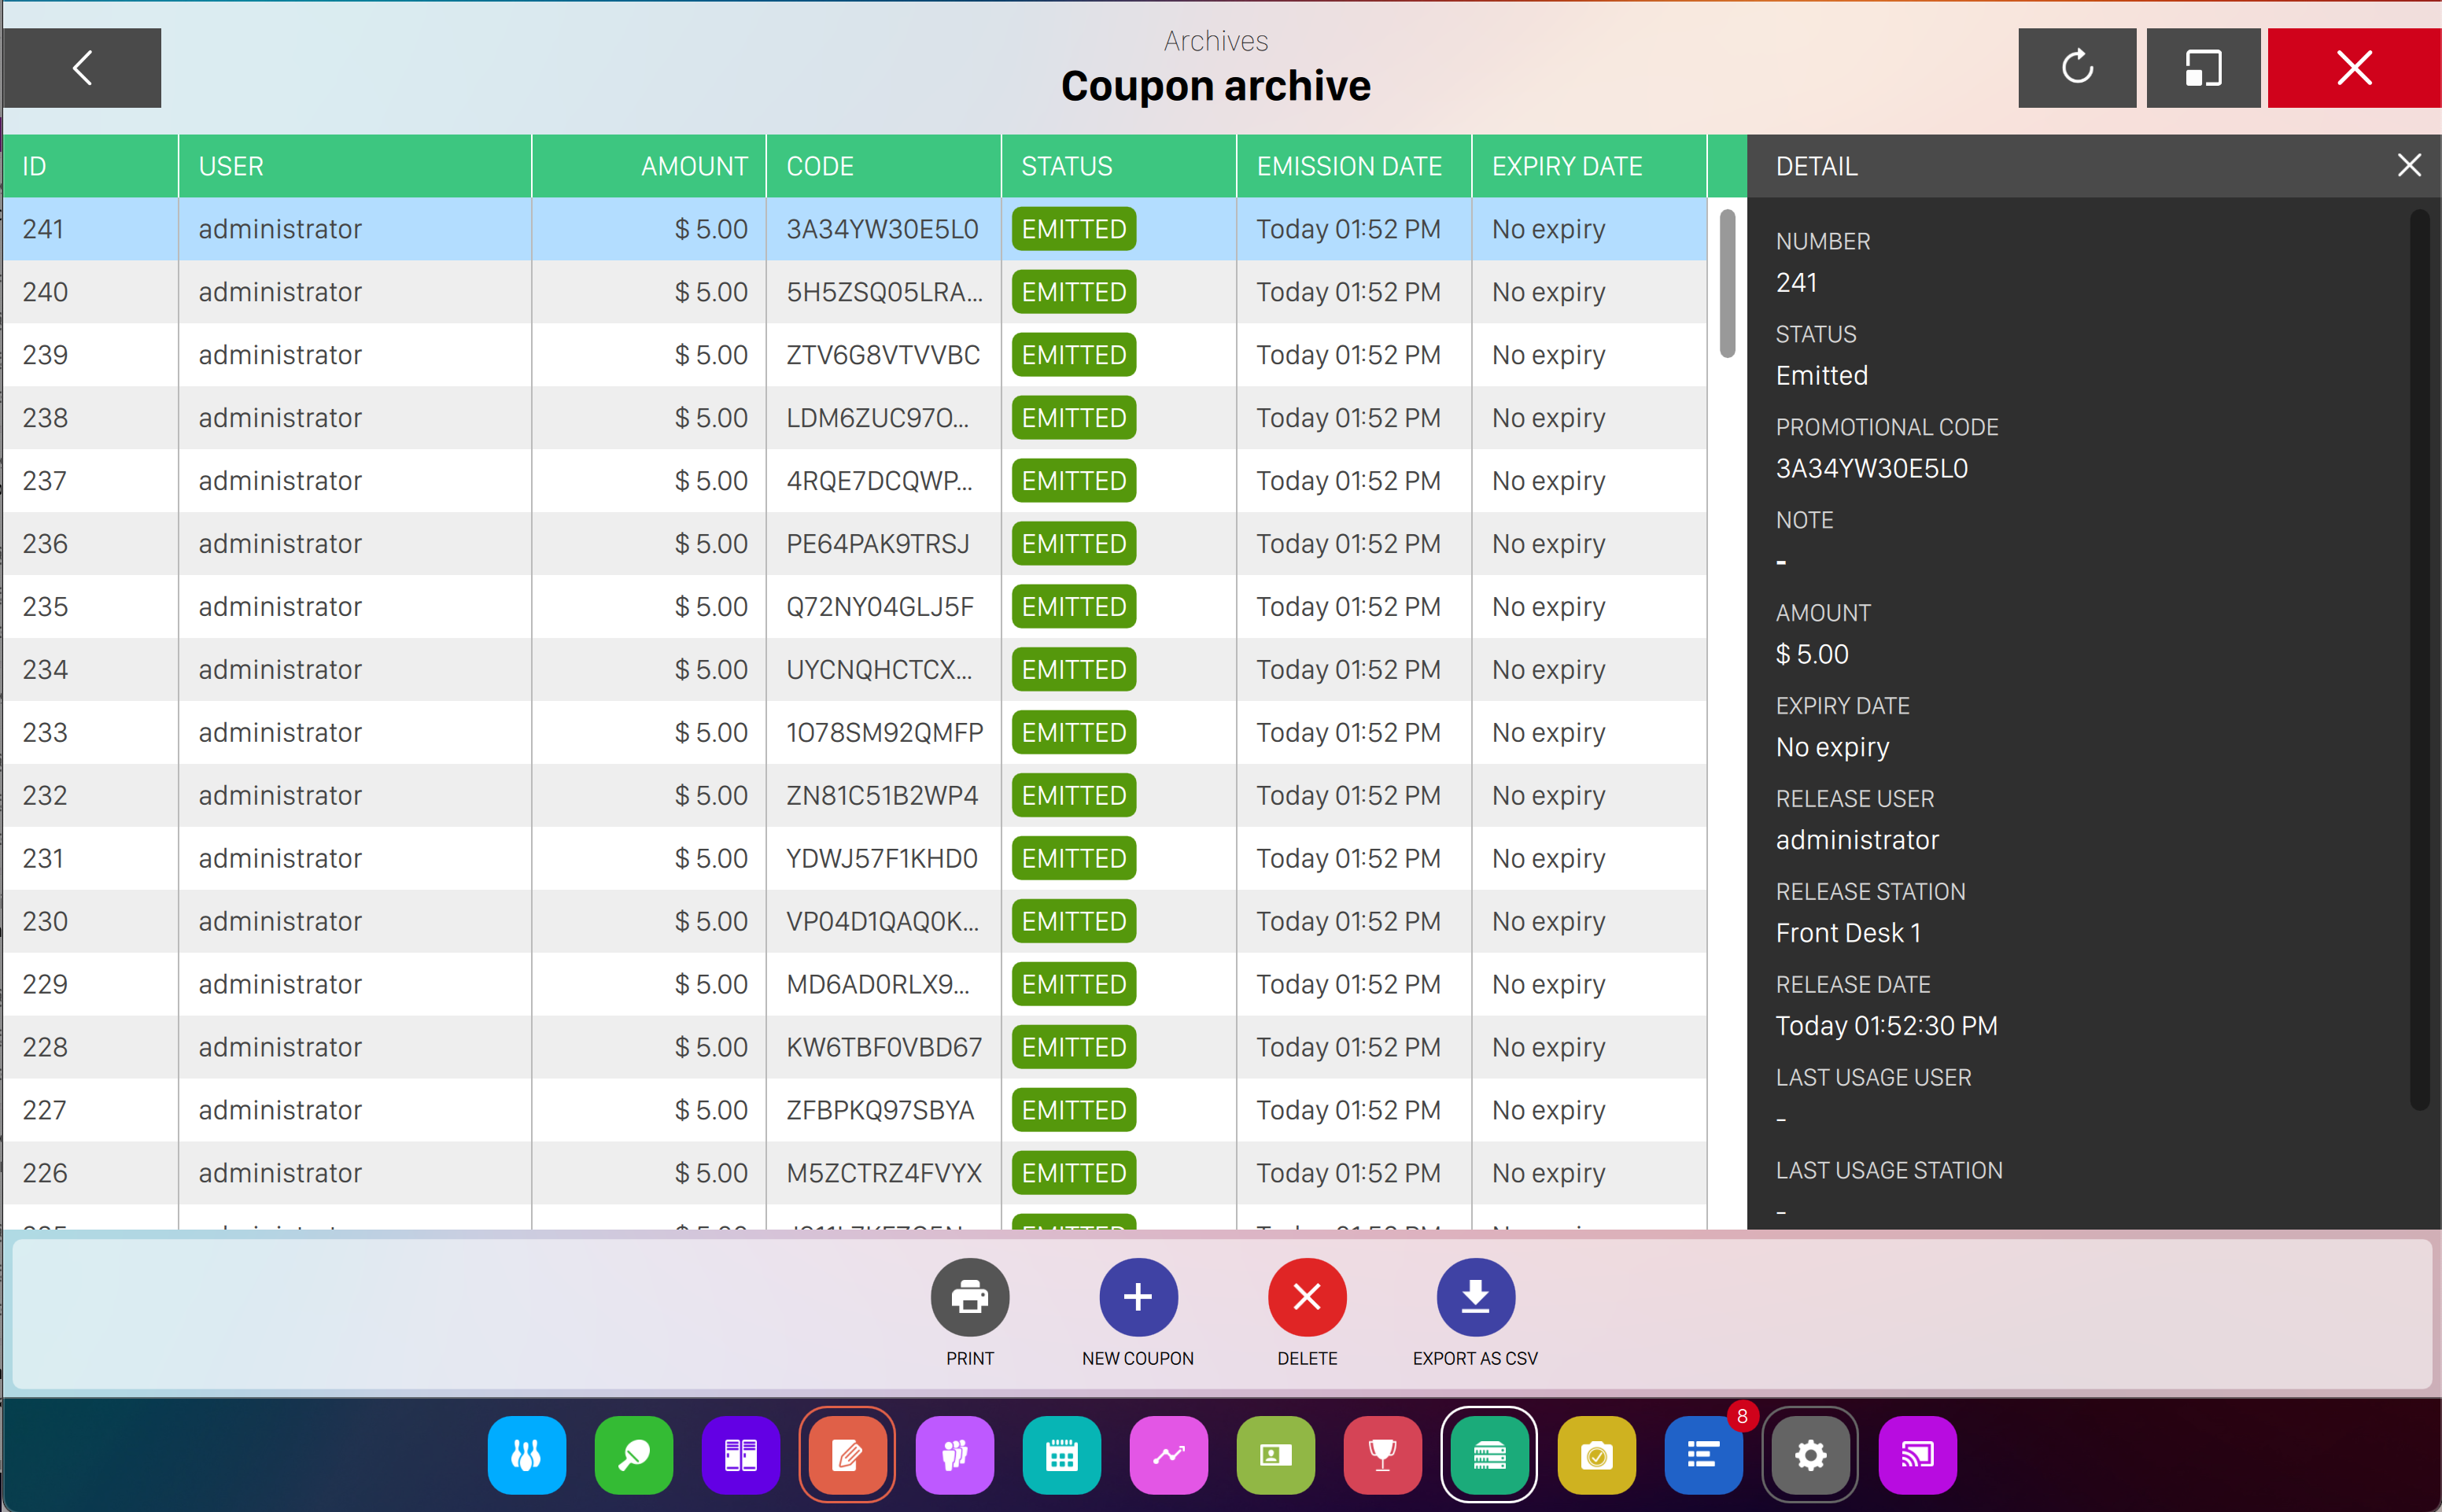Screen dimensions: 2442x1512
Task: Open the blue list icon with badge
Action: [1702, 1454]
